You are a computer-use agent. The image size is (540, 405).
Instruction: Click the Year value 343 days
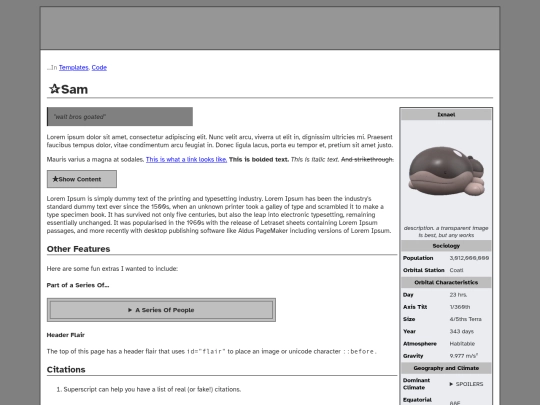point(461,331)
